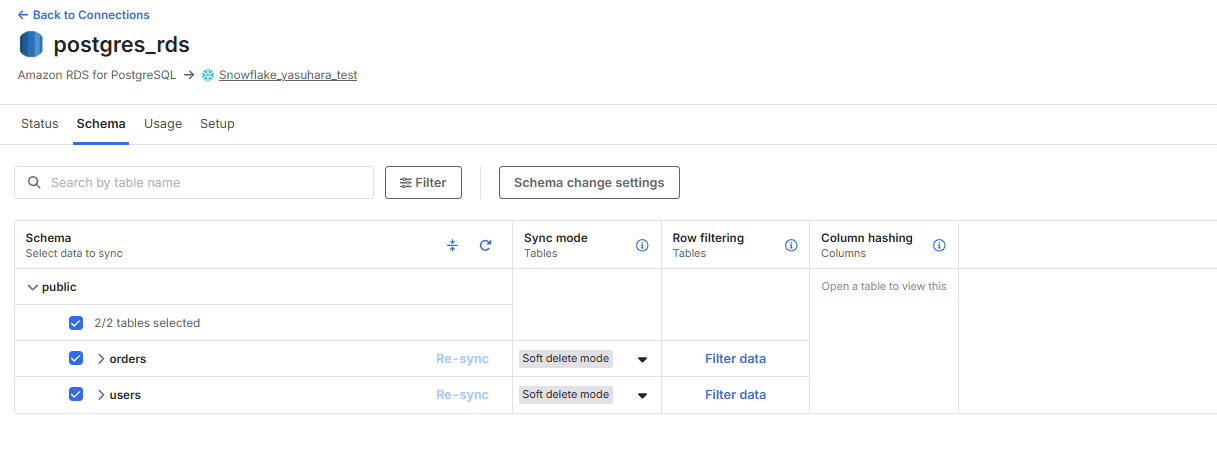Click the Sync mode info icon
Screen dimensions: 1217x470
click(642, 245)
